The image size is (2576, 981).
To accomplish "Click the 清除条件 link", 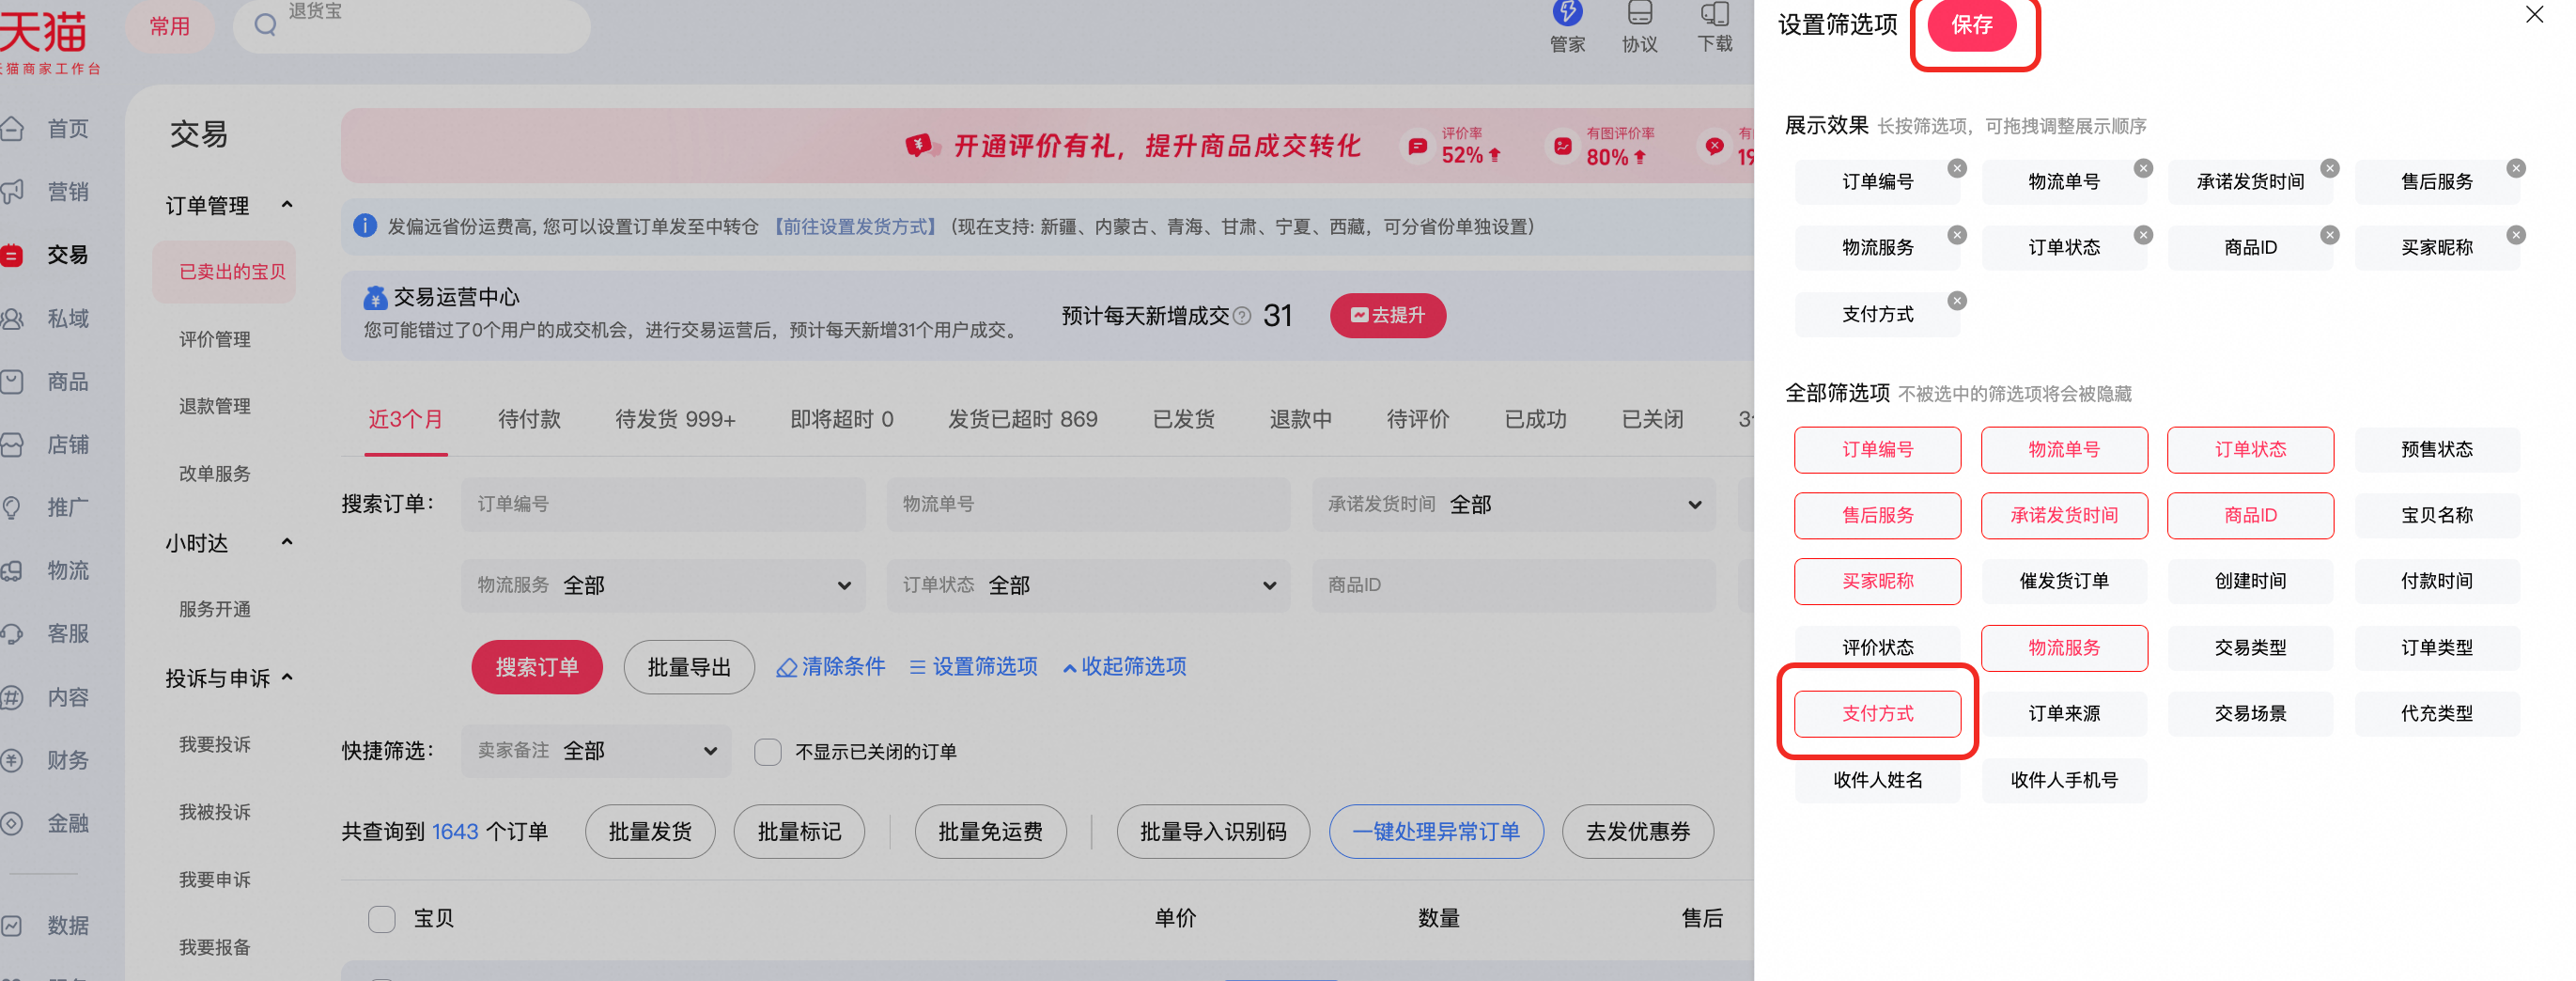I will [x=831, y=667].
